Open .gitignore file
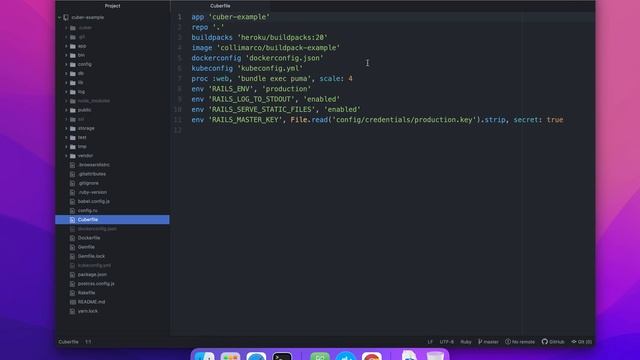Viewport: 640px width, 360px height. 88,183
